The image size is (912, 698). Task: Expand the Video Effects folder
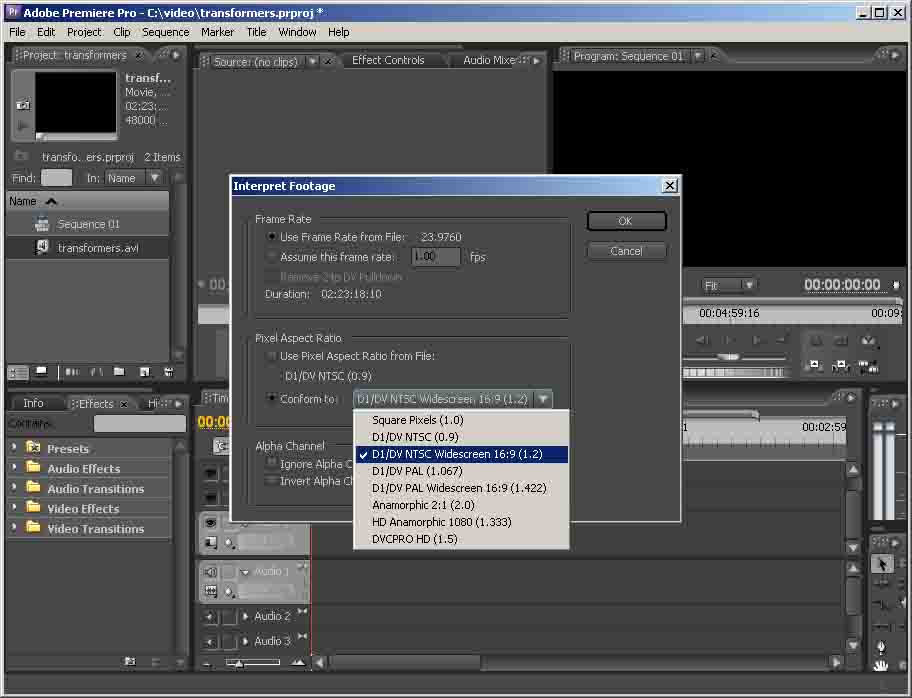click(14, 508)
